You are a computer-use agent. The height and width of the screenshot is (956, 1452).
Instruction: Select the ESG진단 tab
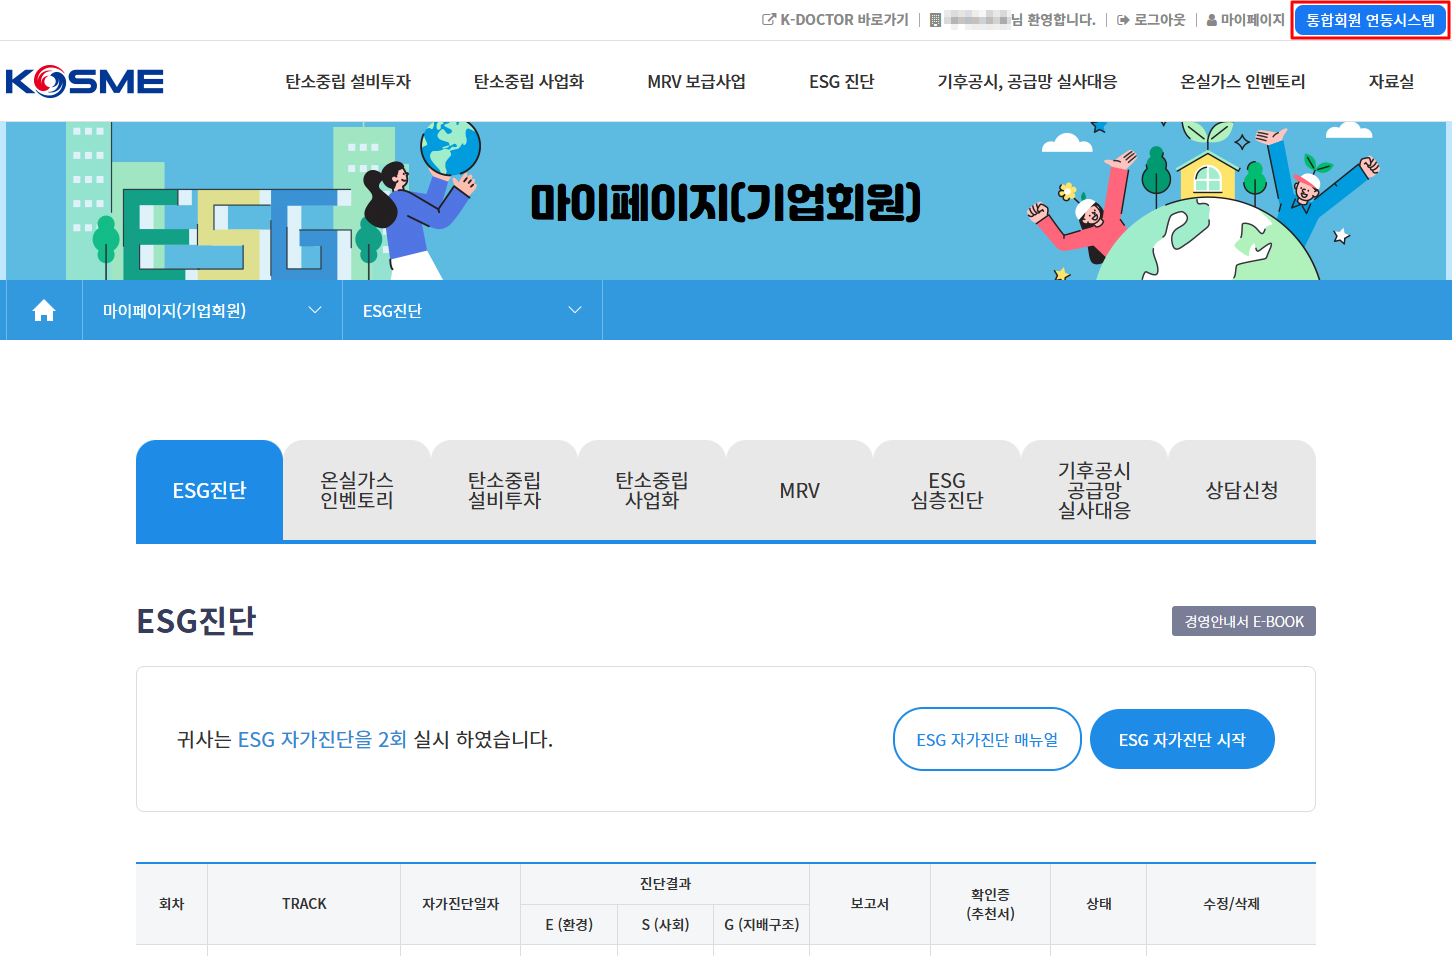pos(209,490)
